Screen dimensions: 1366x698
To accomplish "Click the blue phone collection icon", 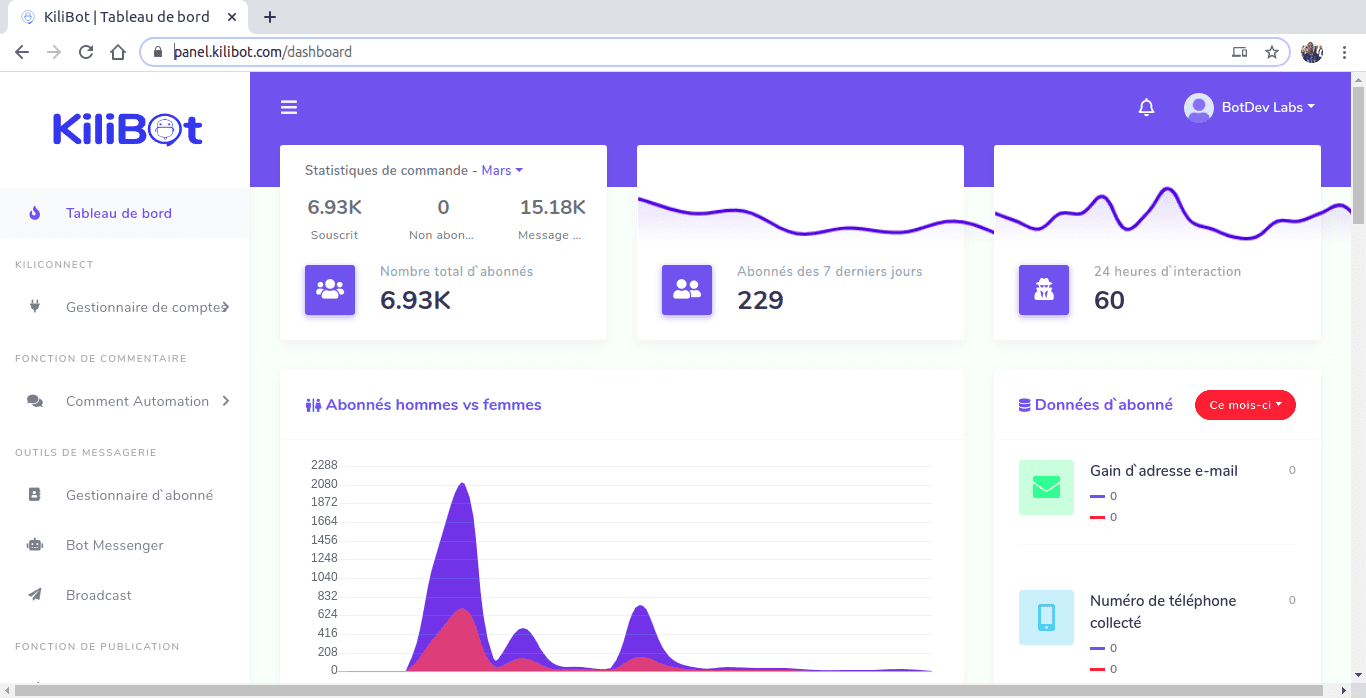I will click(1046, 617).
